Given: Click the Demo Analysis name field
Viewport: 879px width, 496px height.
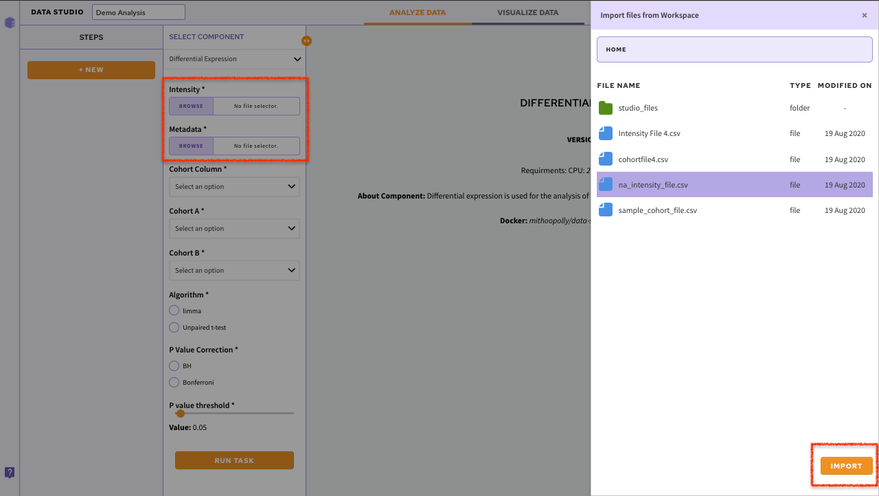Looking at the screenshot, I should click(x=138, y=12).
